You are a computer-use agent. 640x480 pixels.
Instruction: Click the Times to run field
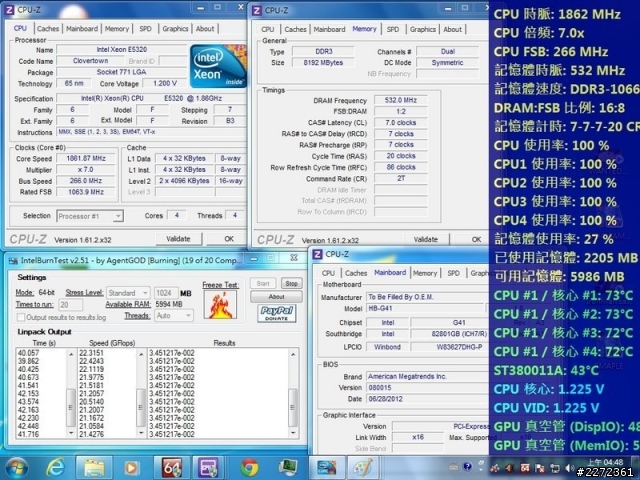tap(71, 304)
